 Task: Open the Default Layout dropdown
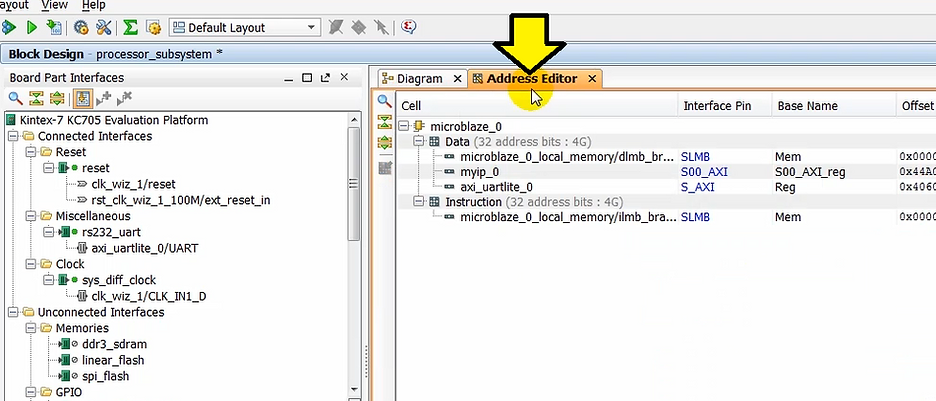[x=244, y=27]
